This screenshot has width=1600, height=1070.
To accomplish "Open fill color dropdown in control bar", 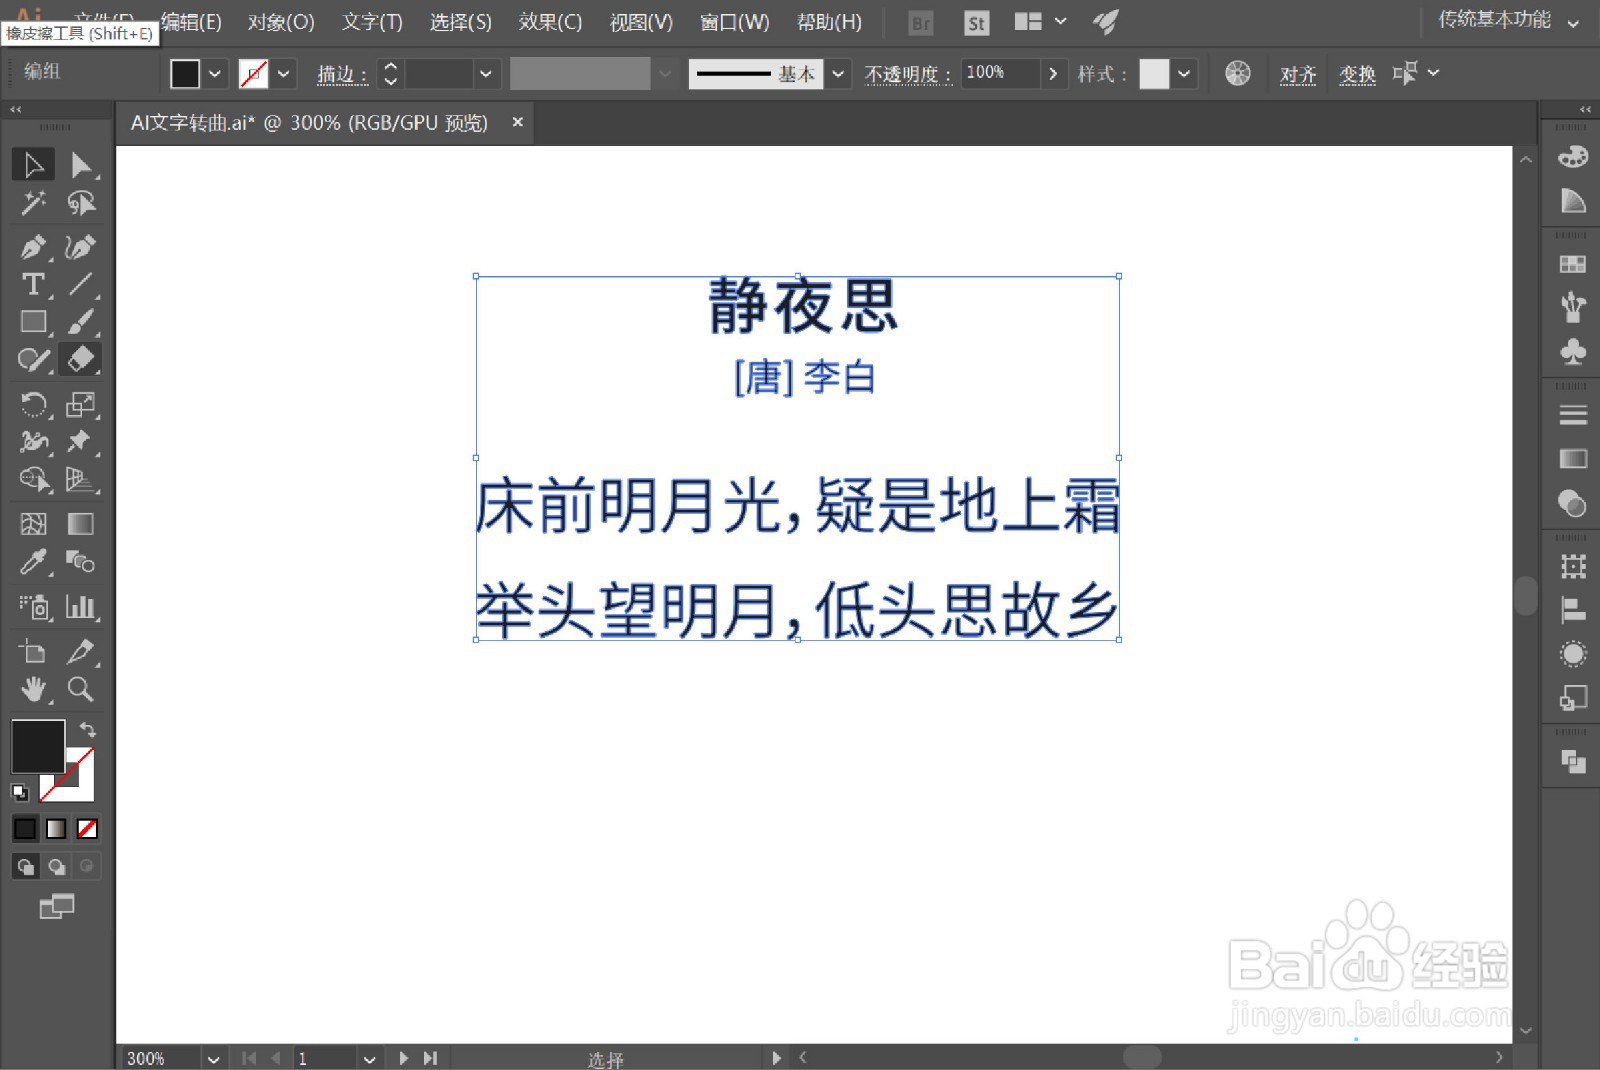I will click(x=214, y=73).
